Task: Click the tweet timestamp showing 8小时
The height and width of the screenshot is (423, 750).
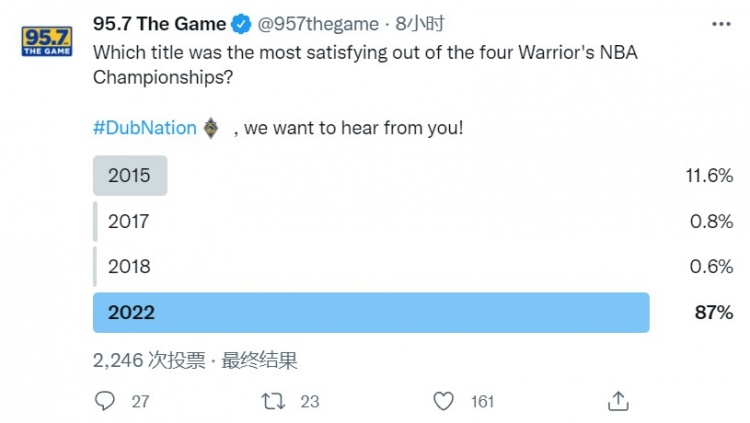Action: point(419,23)
